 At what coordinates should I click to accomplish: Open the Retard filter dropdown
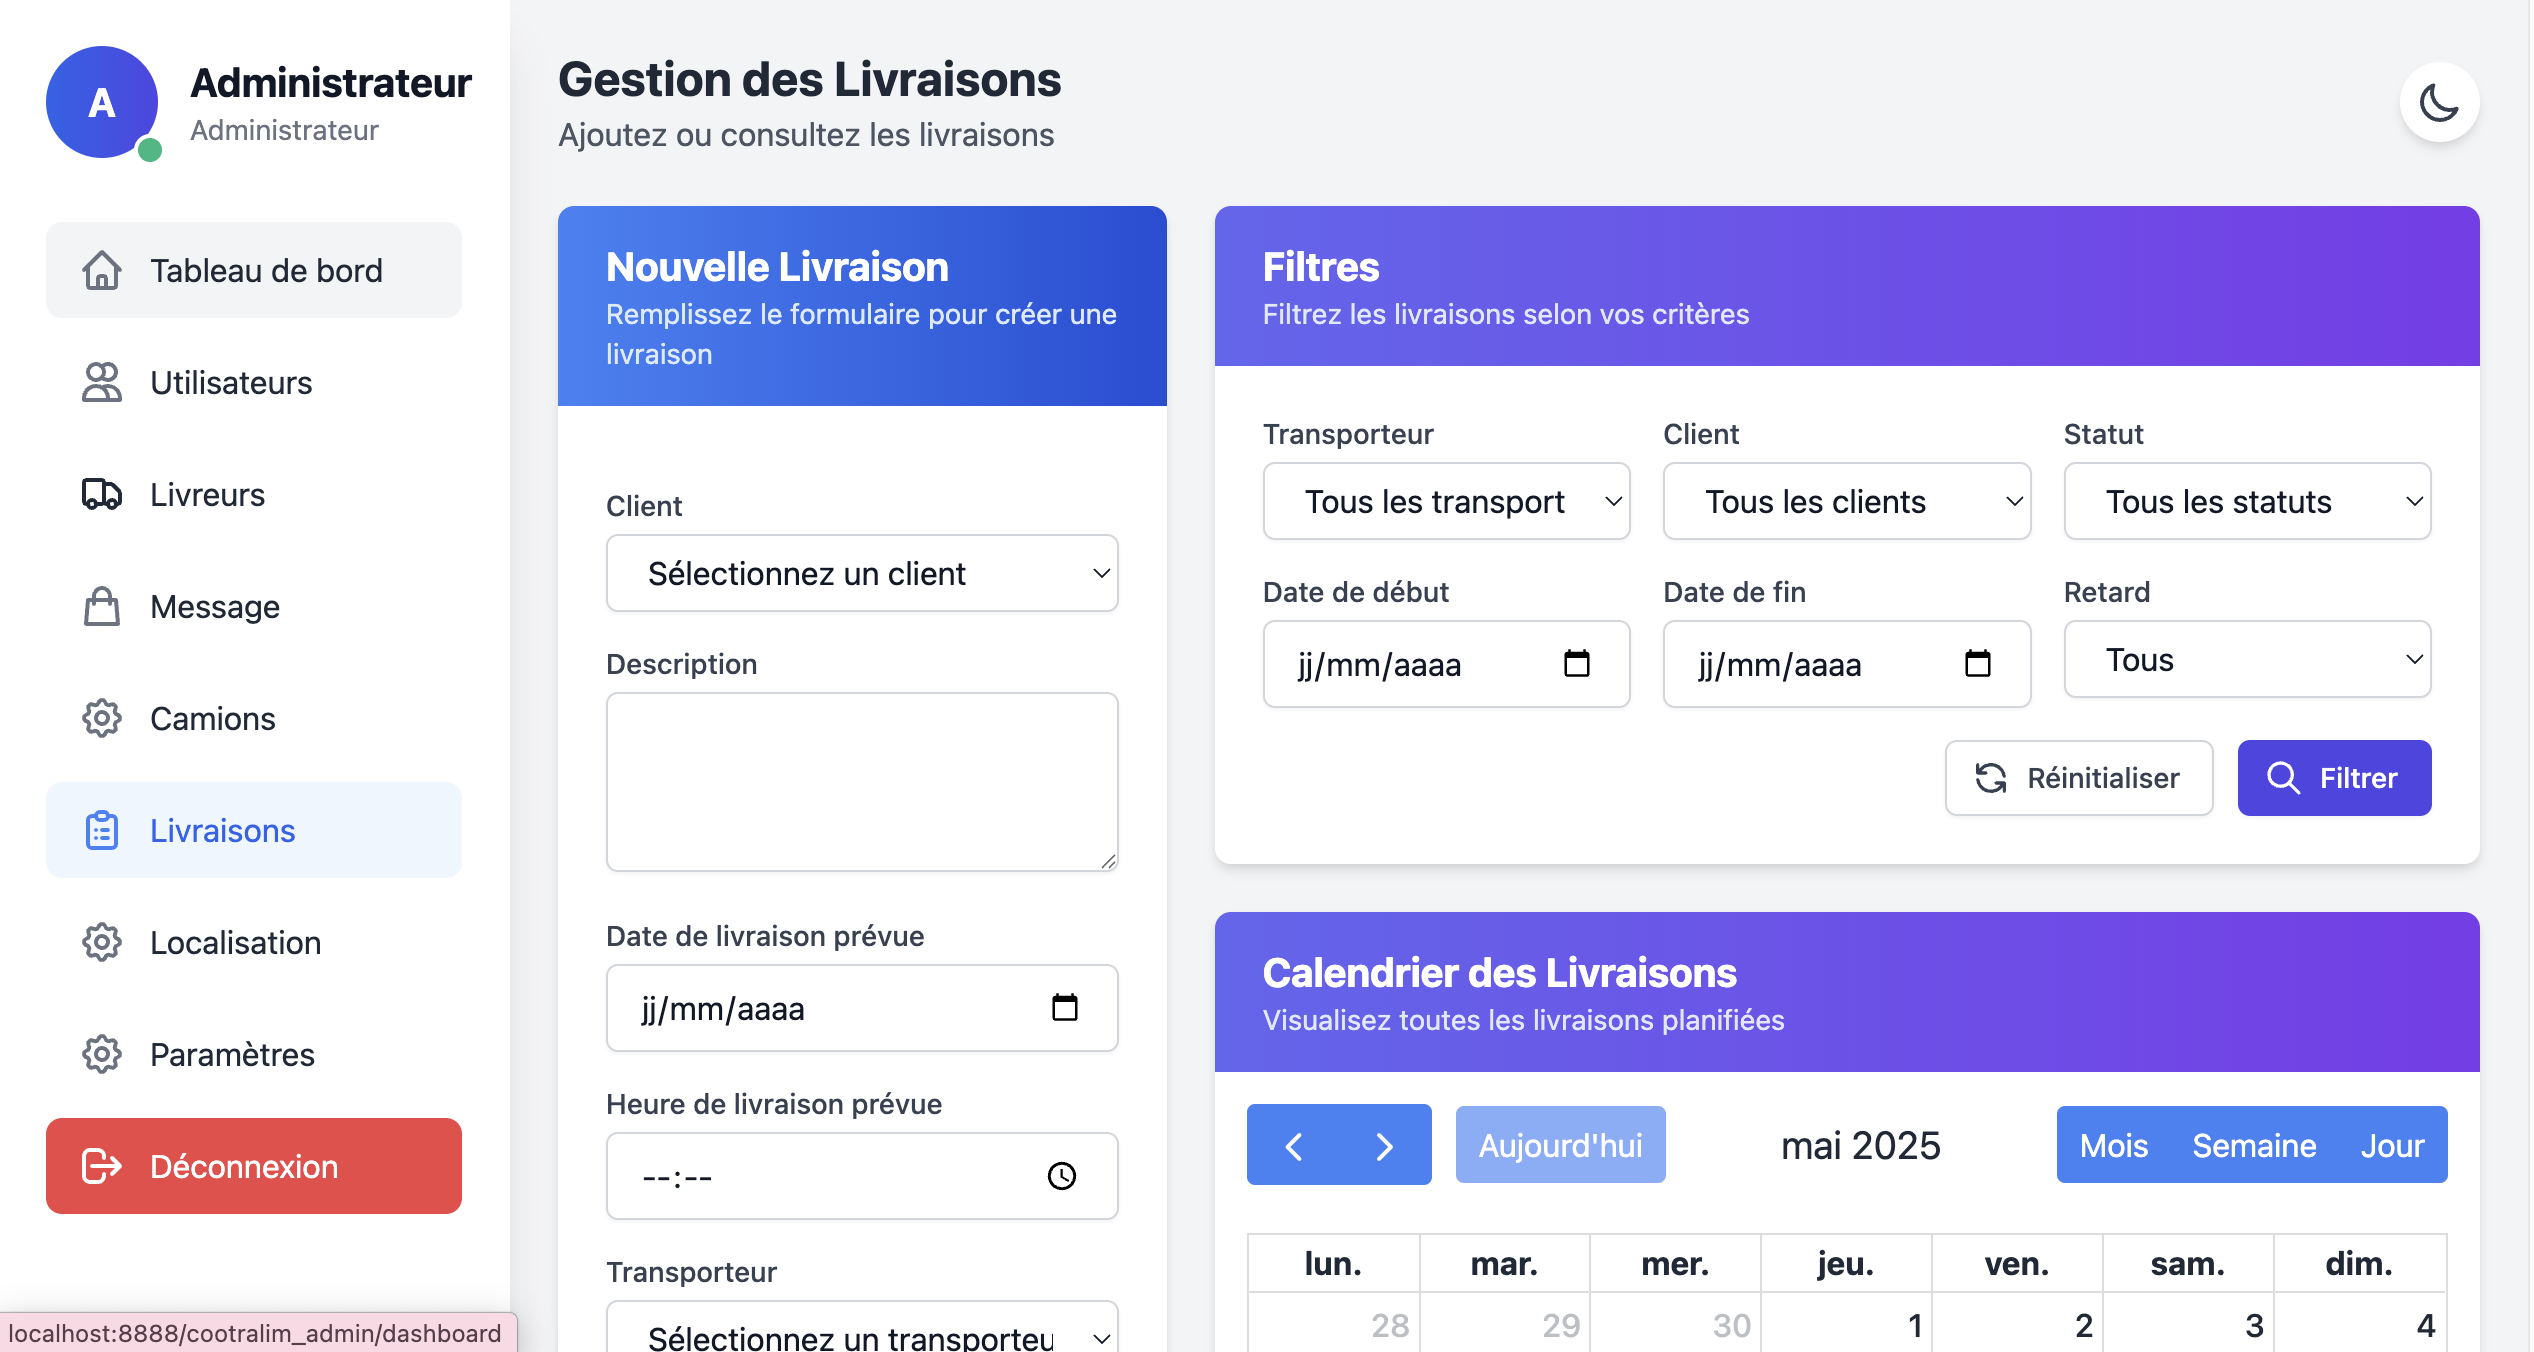coord(2247,659)
